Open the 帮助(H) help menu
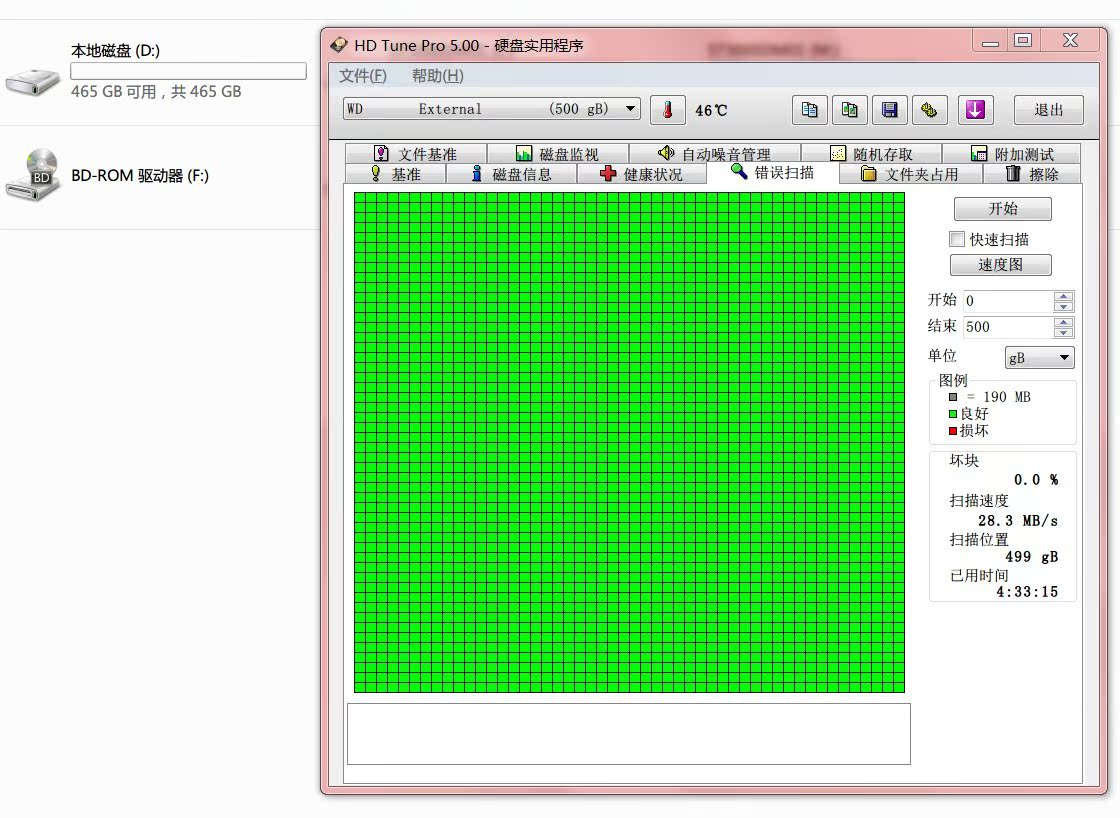This screenshot has width=1120, height=818. click(x=437, y=76)
